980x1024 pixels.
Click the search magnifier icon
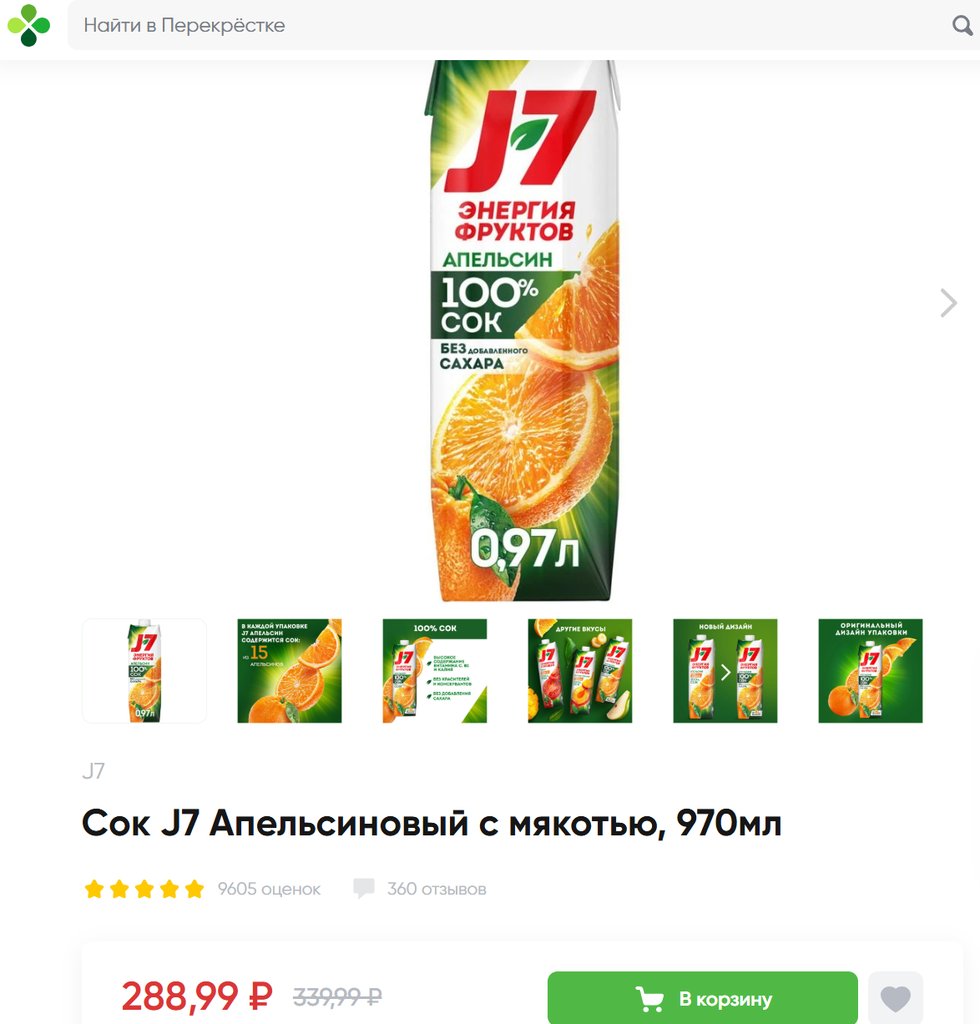(x=962, y=25)
